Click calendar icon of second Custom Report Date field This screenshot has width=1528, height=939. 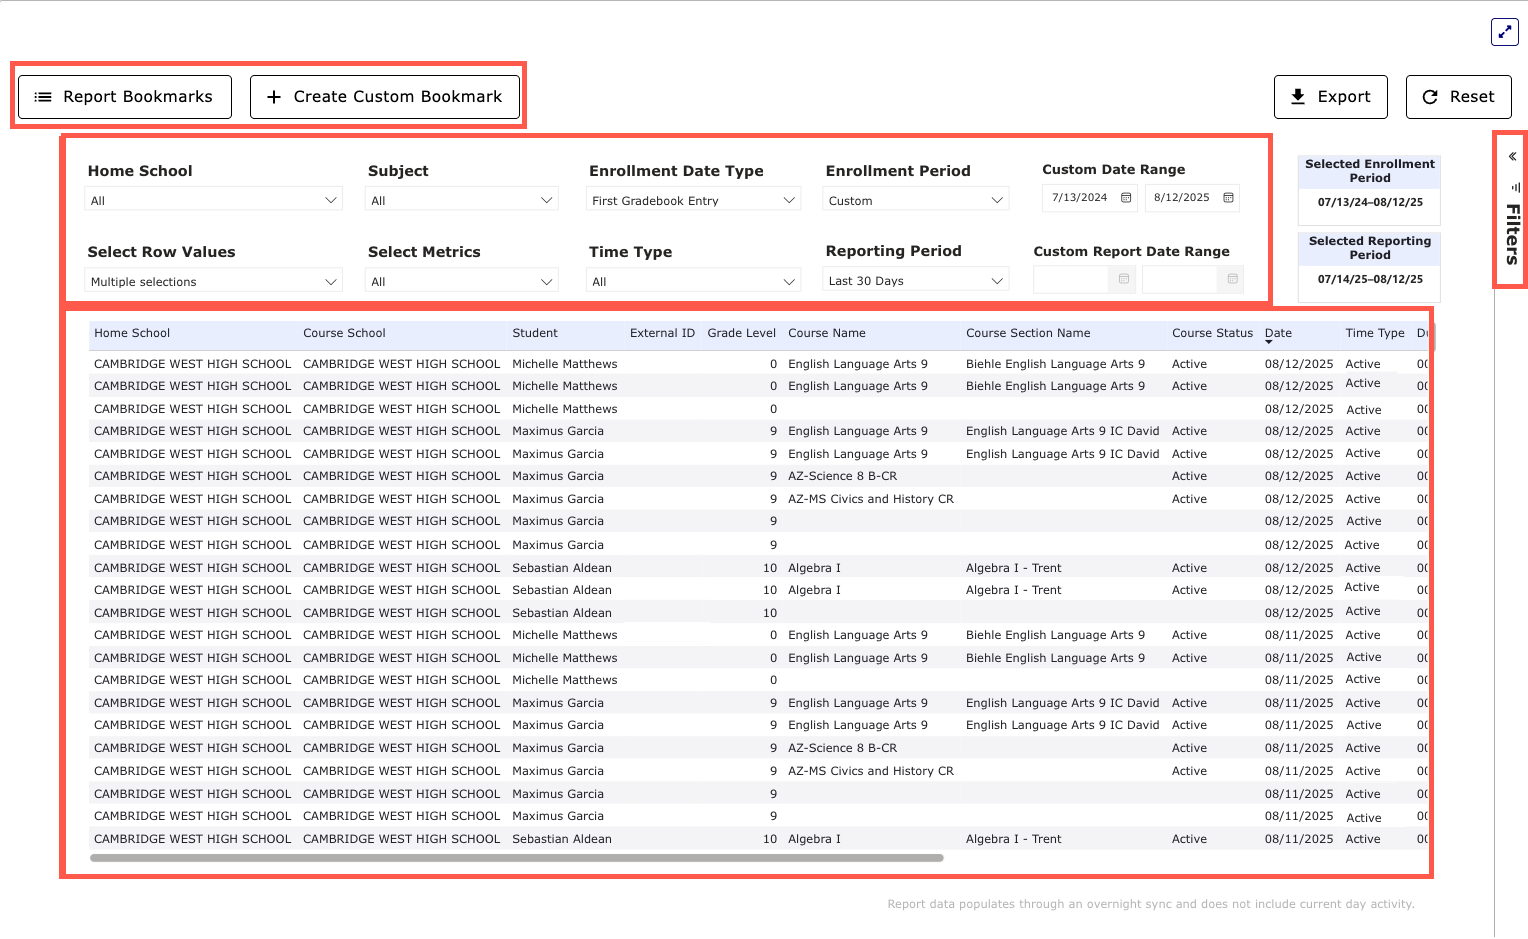[1232, 279]
